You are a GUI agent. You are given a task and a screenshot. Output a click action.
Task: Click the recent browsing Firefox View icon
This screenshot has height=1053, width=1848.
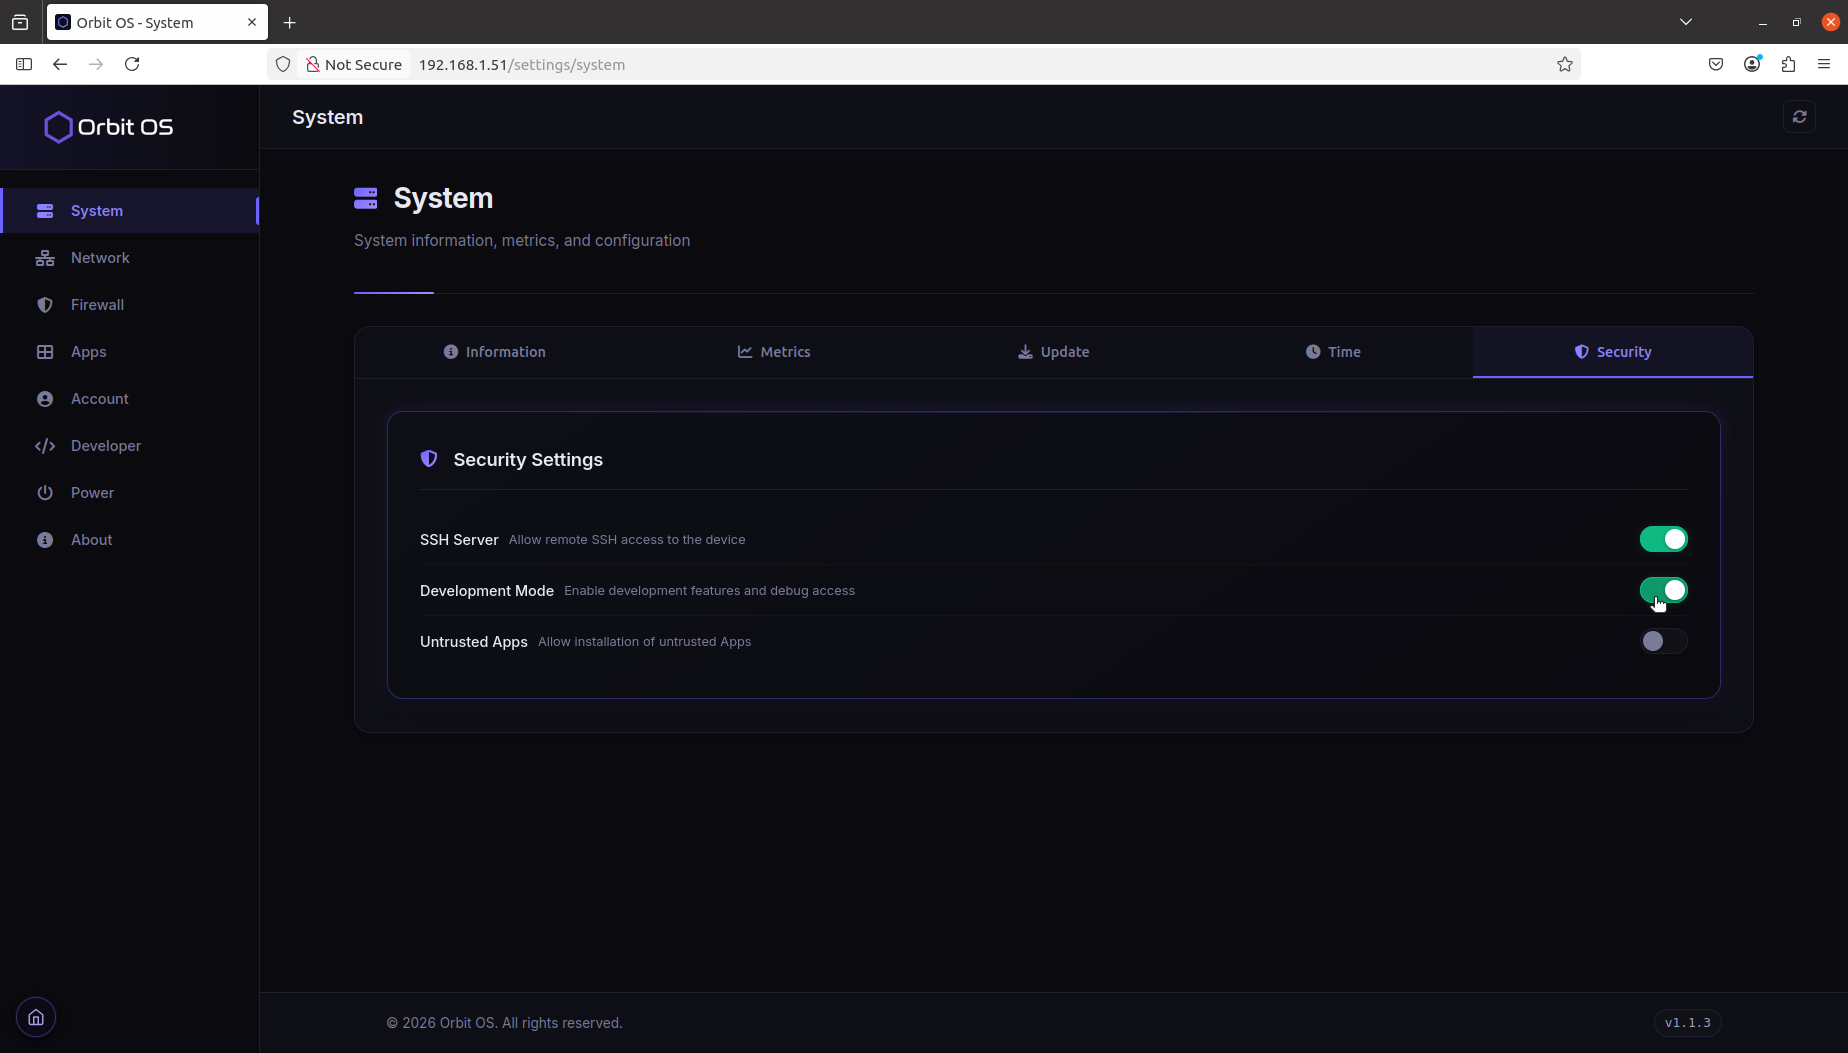point(20,22)
